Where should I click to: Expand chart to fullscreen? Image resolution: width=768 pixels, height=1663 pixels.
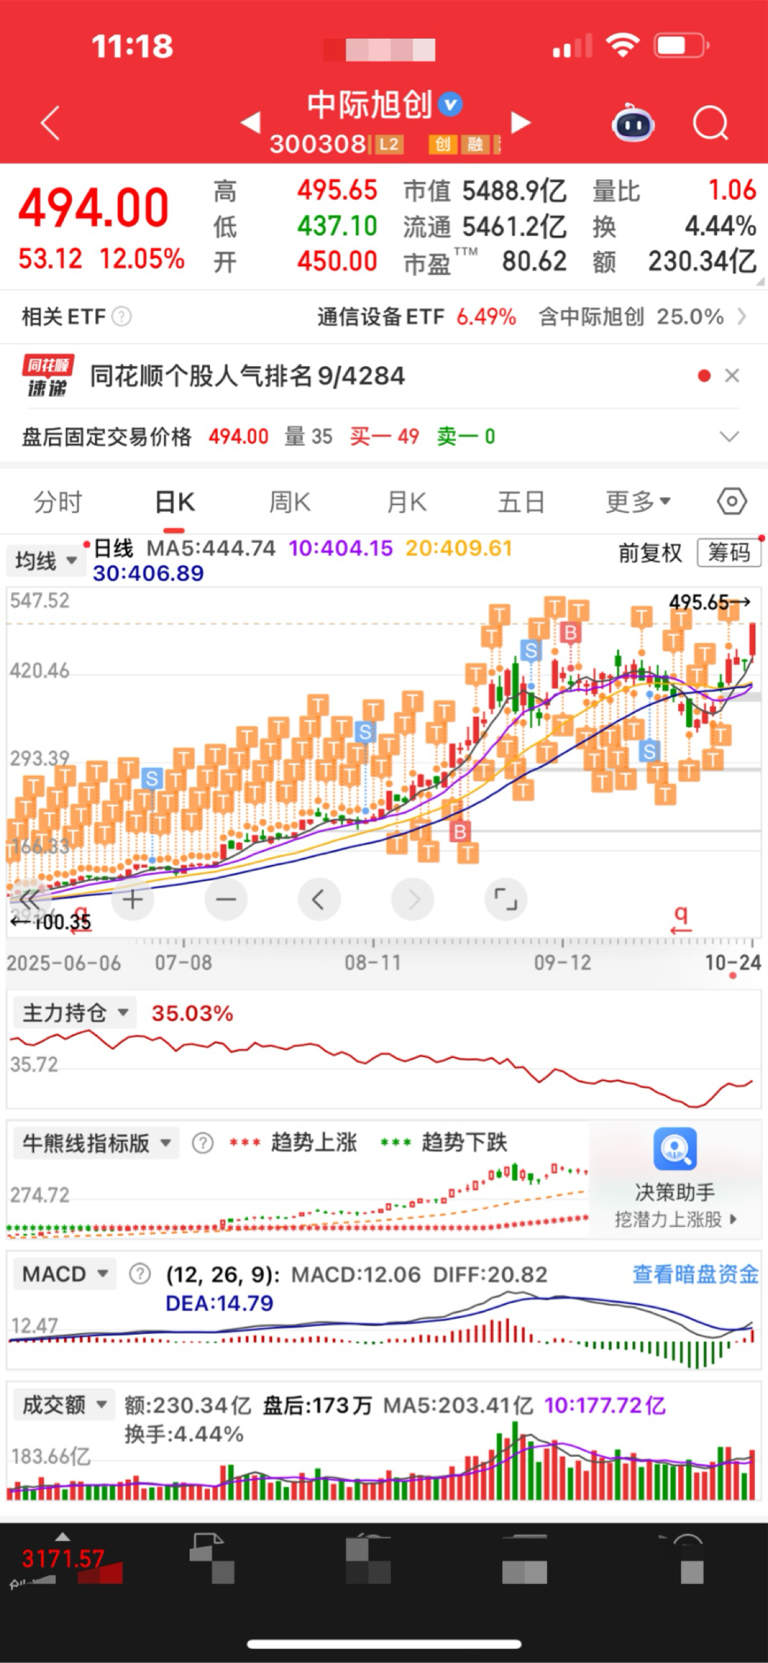pyautogui.click(x=506, y=900)
